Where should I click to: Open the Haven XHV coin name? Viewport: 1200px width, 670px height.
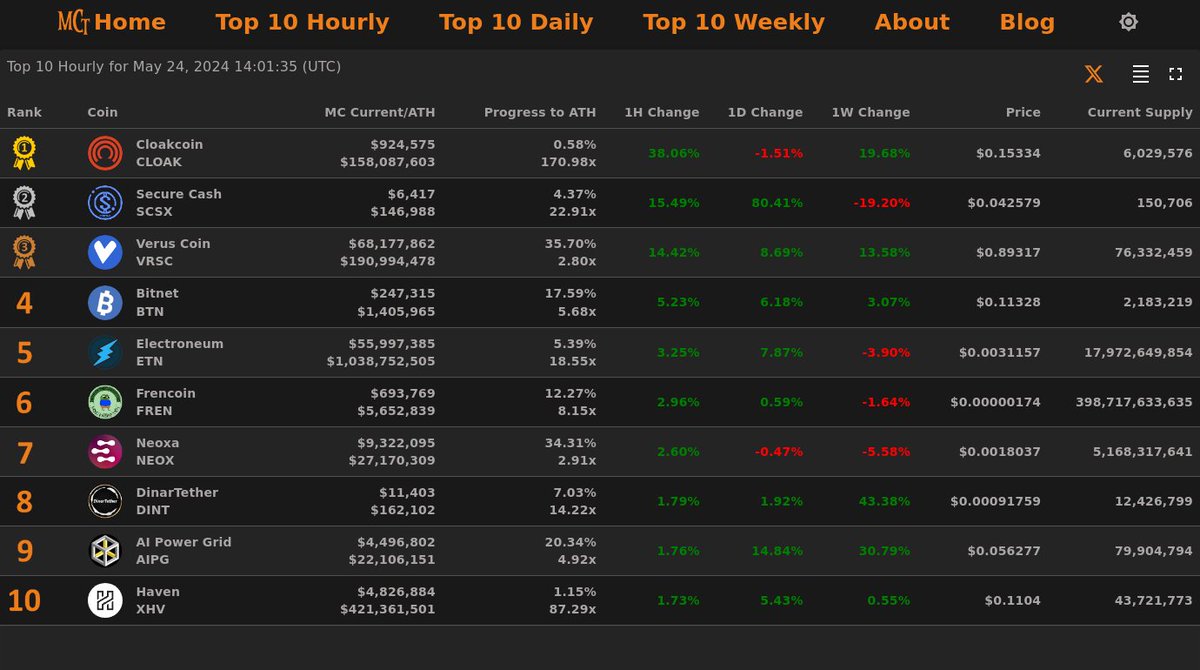pyautogui.click(x=158, y=601)
